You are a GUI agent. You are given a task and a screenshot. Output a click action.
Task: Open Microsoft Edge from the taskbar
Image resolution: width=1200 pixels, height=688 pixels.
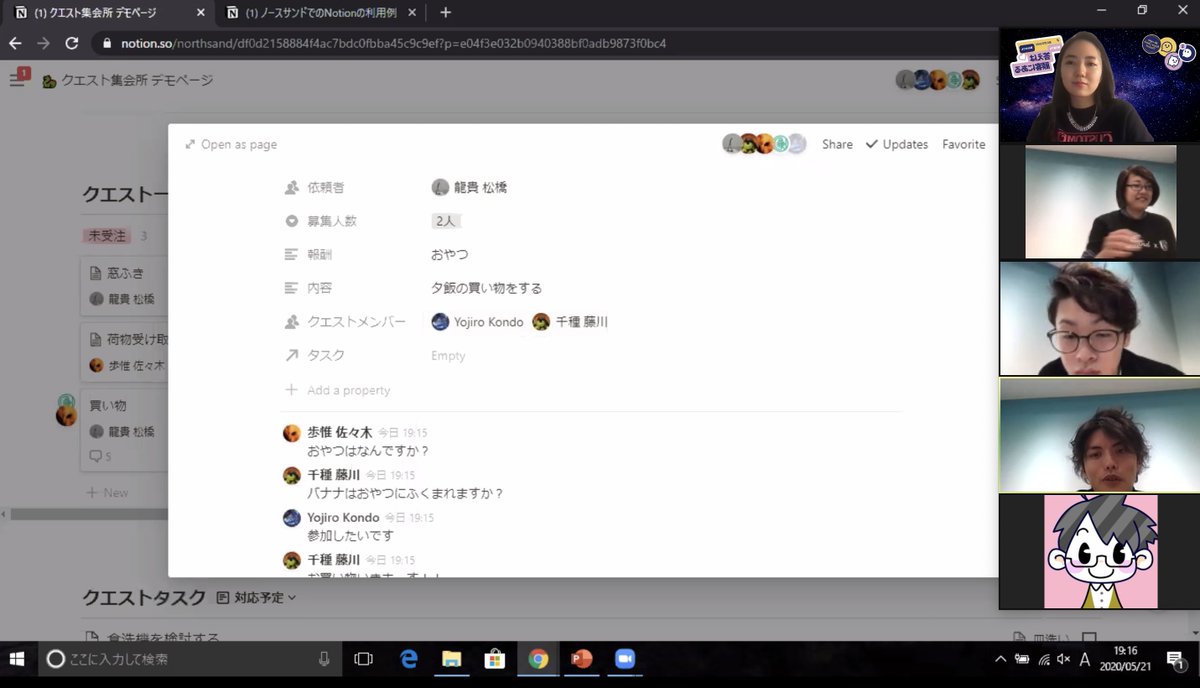409,659
